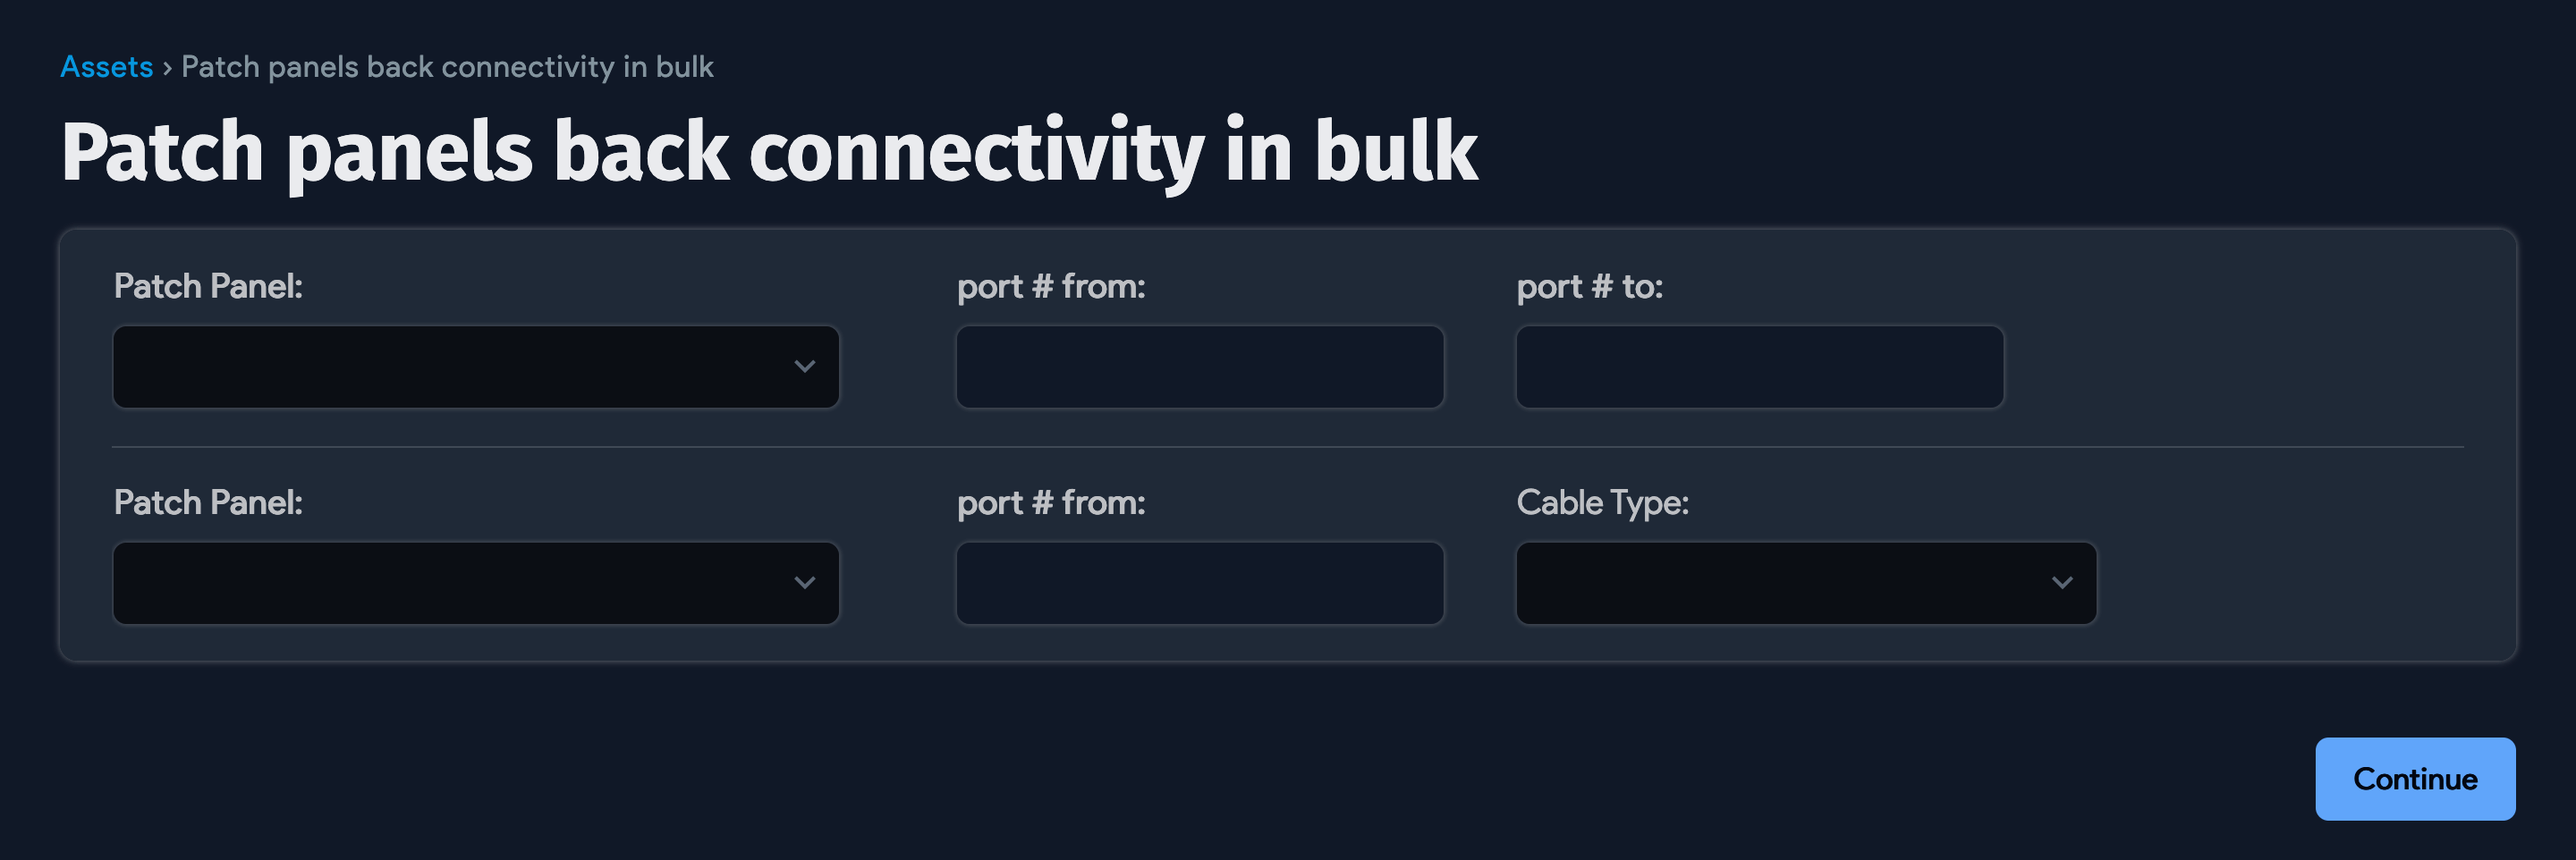Click the chevron on the second Patch Panel select
2576x860 pixels.
pyautogui.click(x=807, y=583)
